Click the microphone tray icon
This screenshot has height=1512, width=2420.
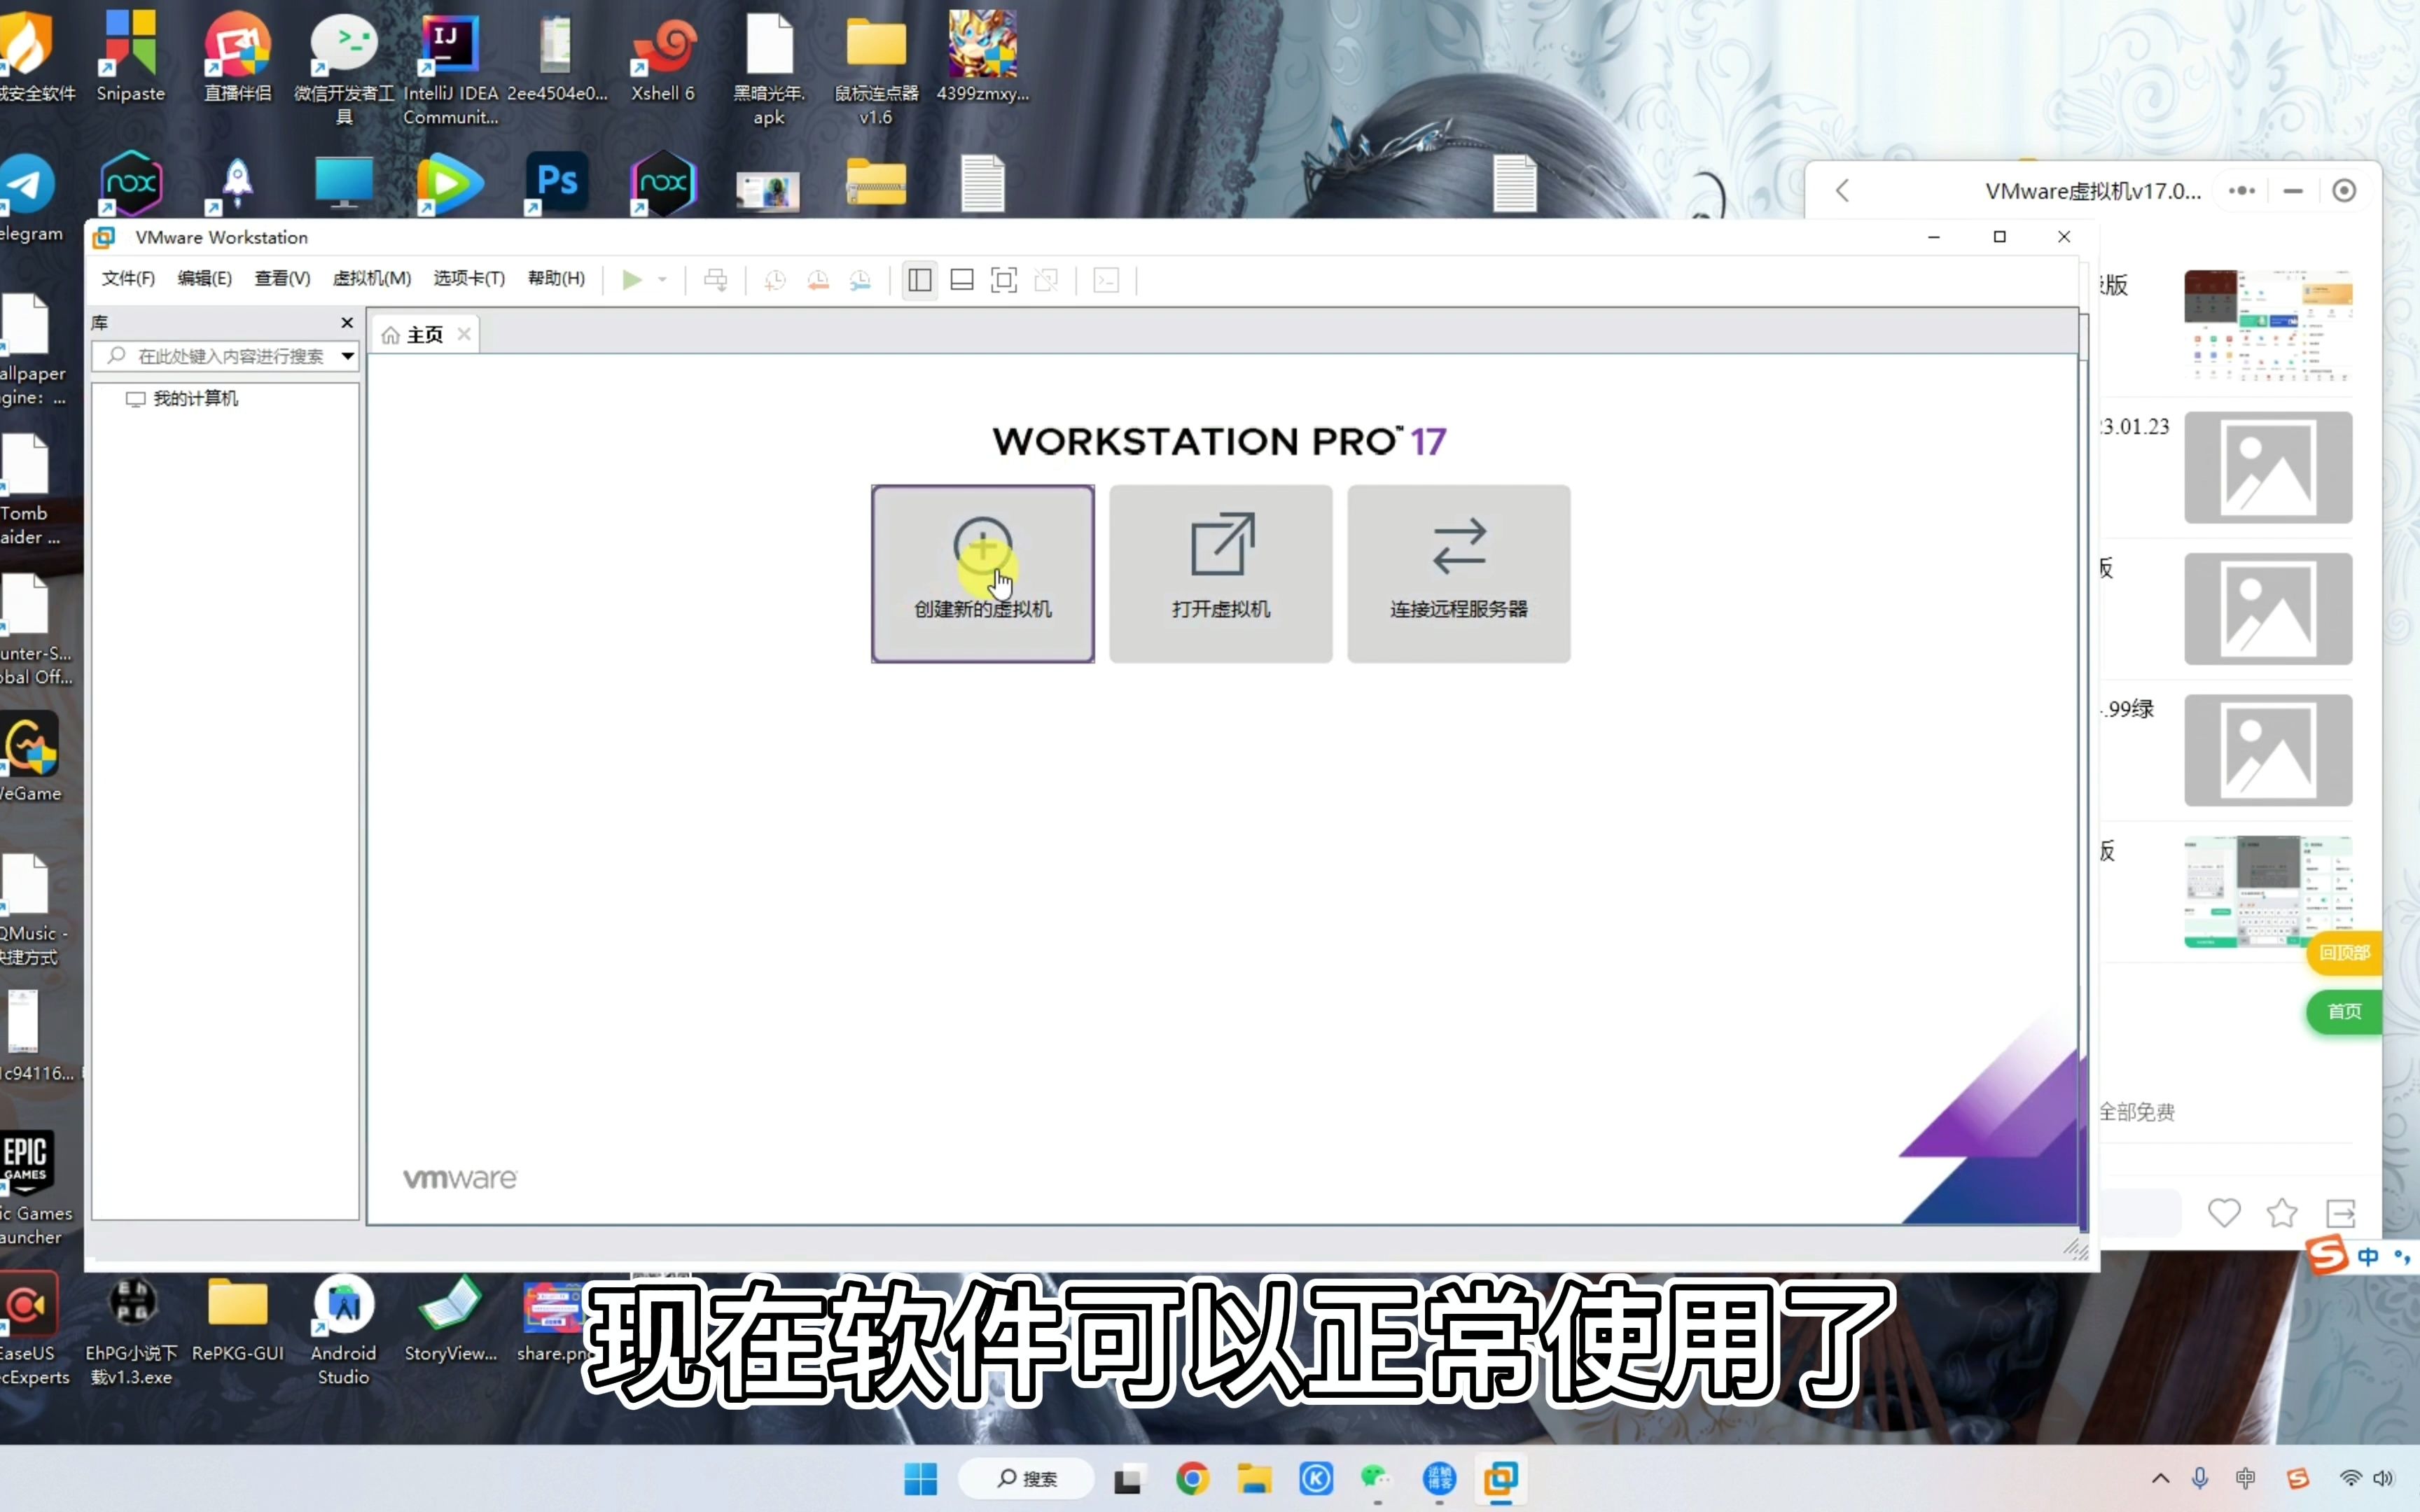click(x=2200, y=1479)
